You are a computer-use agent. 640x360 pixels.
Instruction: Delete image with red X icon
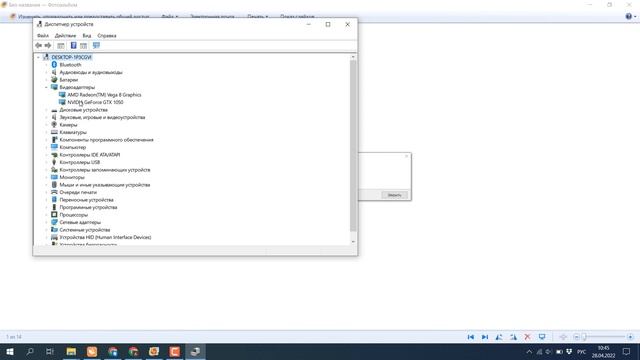coord(527,337)
